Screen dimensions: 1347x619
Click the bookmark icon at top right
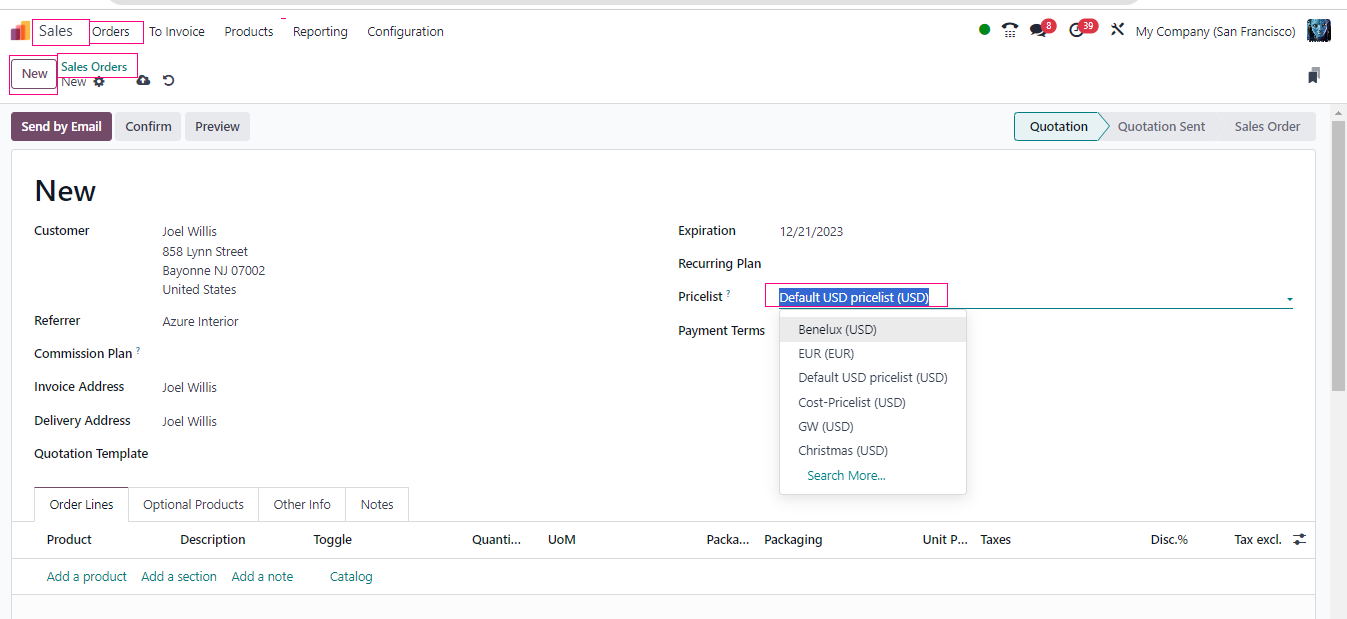pos(1314,76)
